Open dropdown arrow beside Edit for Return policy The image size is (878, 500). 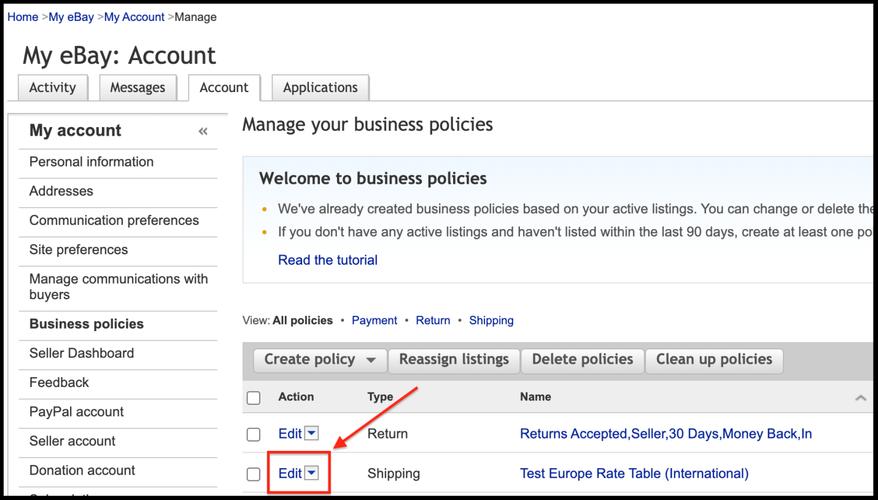(312, 433)
